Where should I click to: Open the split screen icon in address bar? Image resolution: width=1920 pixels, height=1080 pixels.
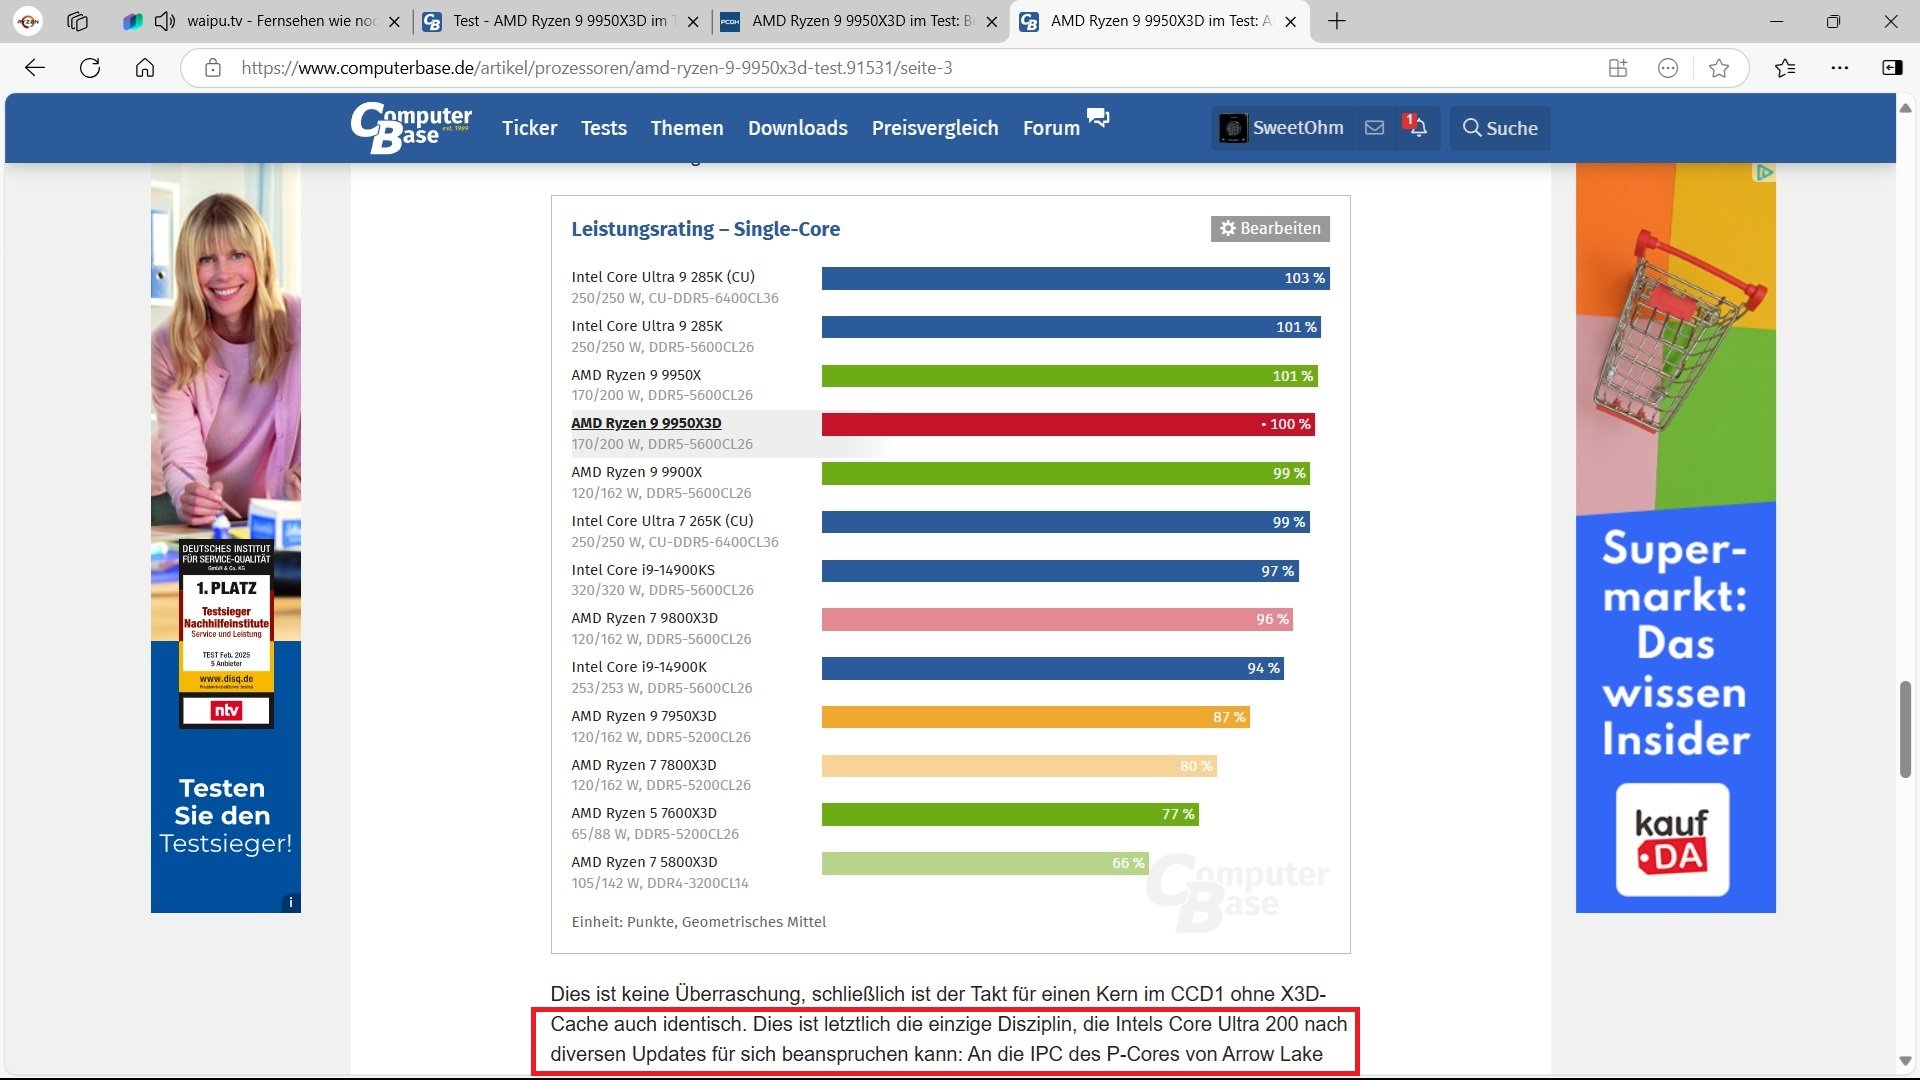pos(1618,68)
